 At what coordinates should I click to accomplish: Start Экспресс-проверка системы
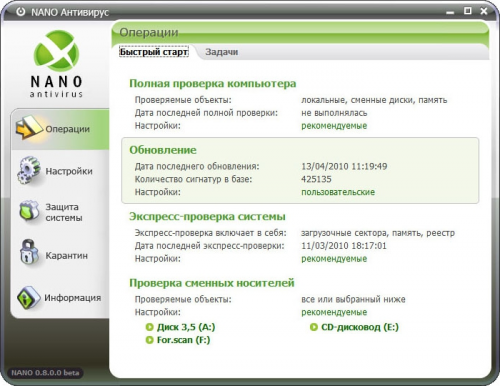[x=207, y=217]
